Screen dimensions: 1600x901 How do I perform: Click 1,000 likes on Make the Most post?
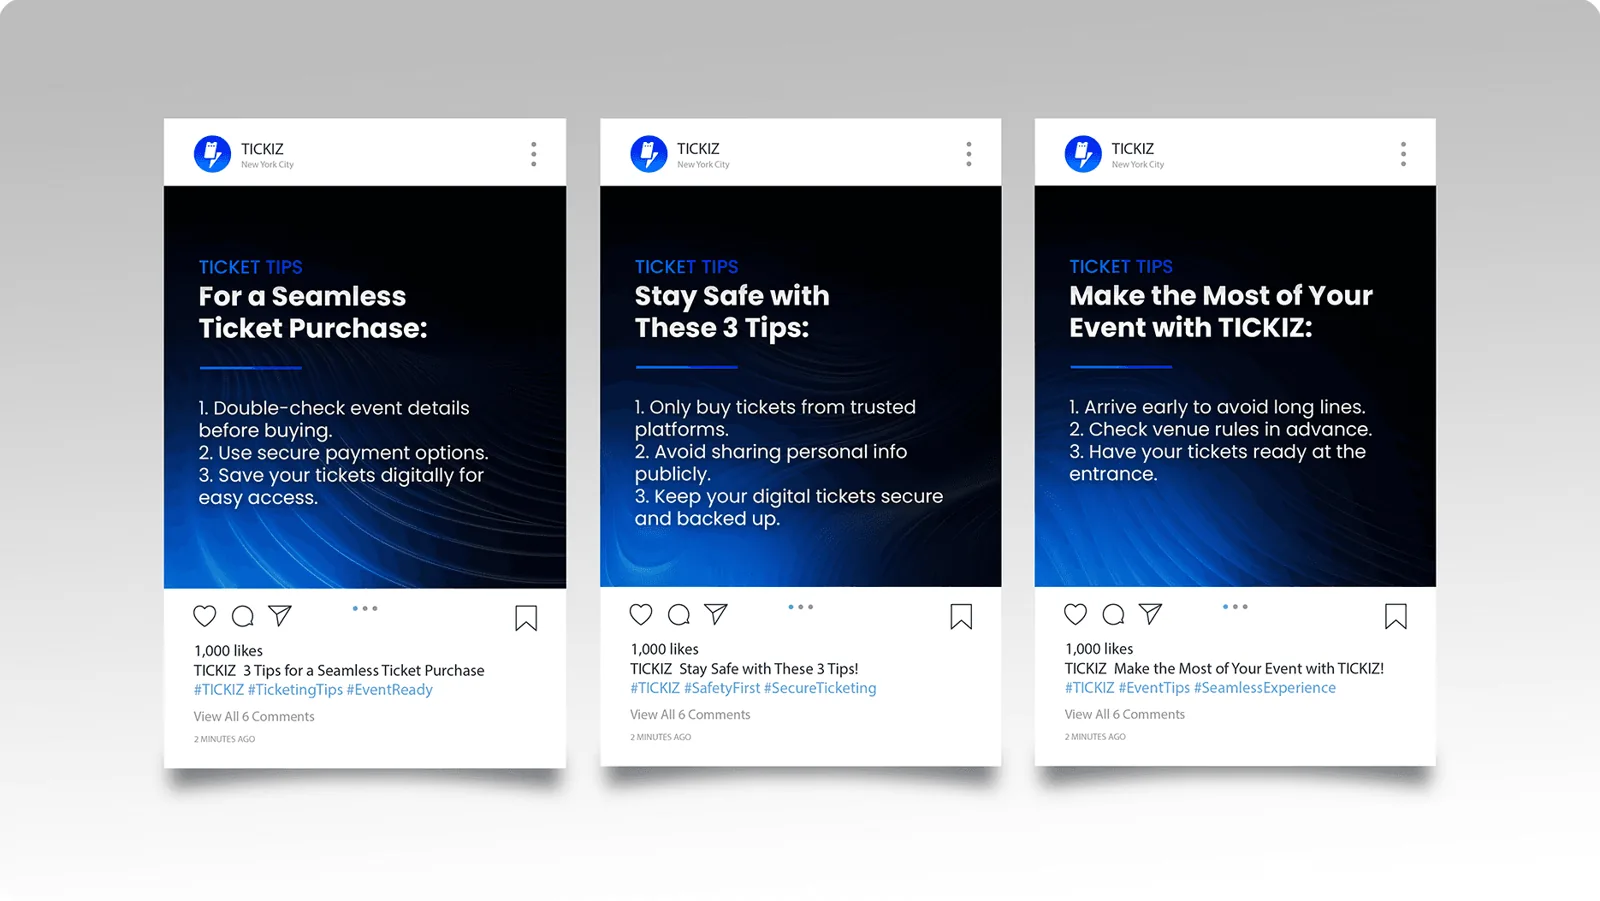(1099, 649)
